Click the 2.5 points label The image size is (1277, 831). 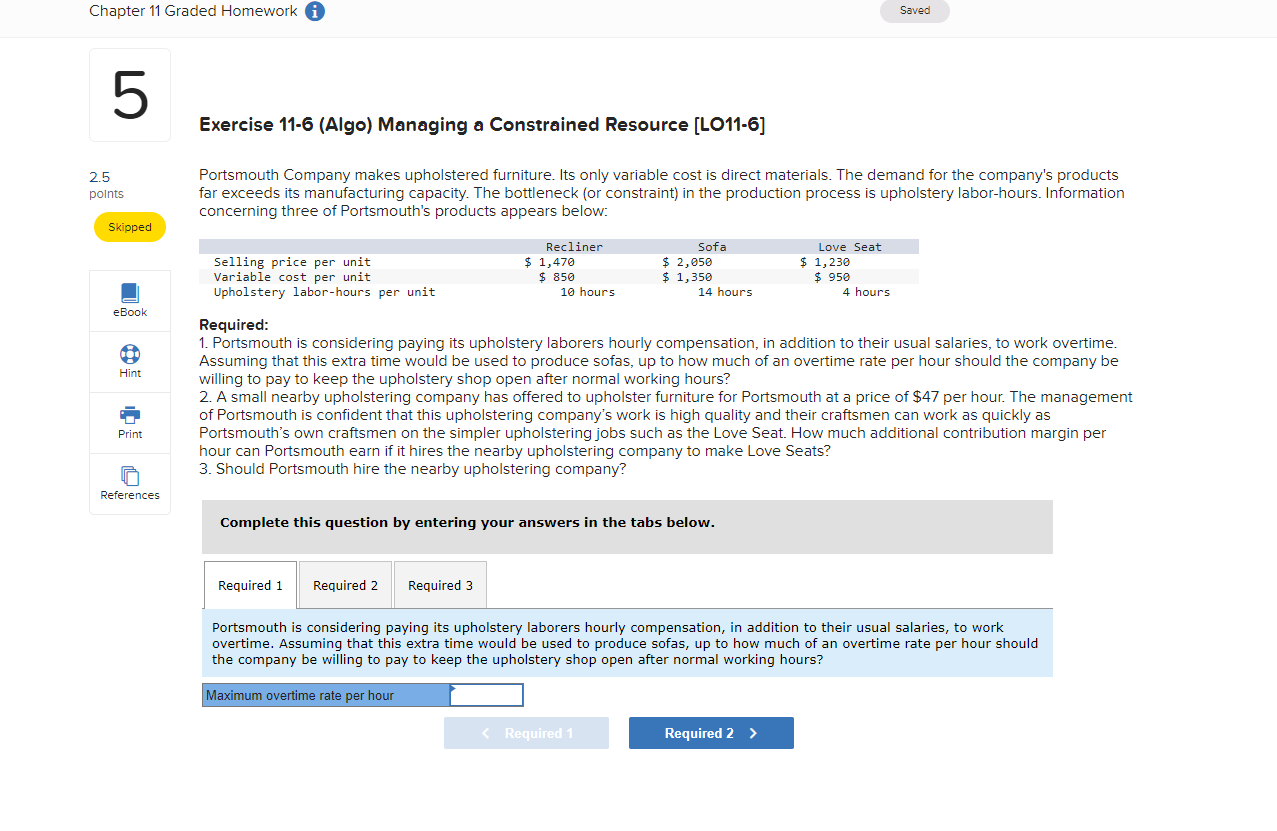click(x=106, y=185)
